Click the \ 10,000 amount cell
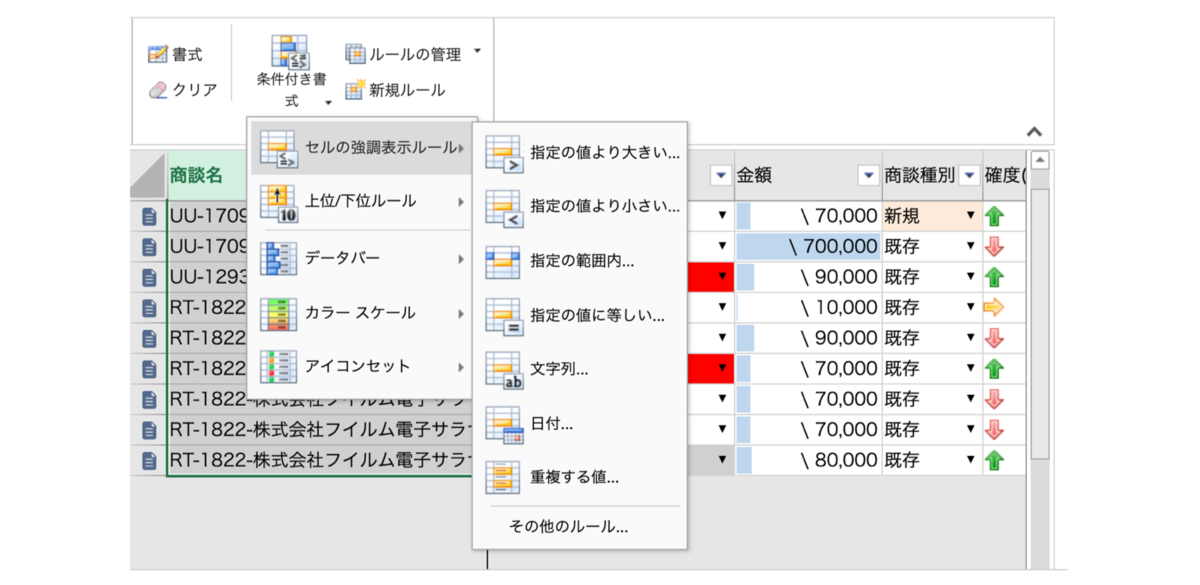This screenshot has height=585, width=1200. coord(808,307)
